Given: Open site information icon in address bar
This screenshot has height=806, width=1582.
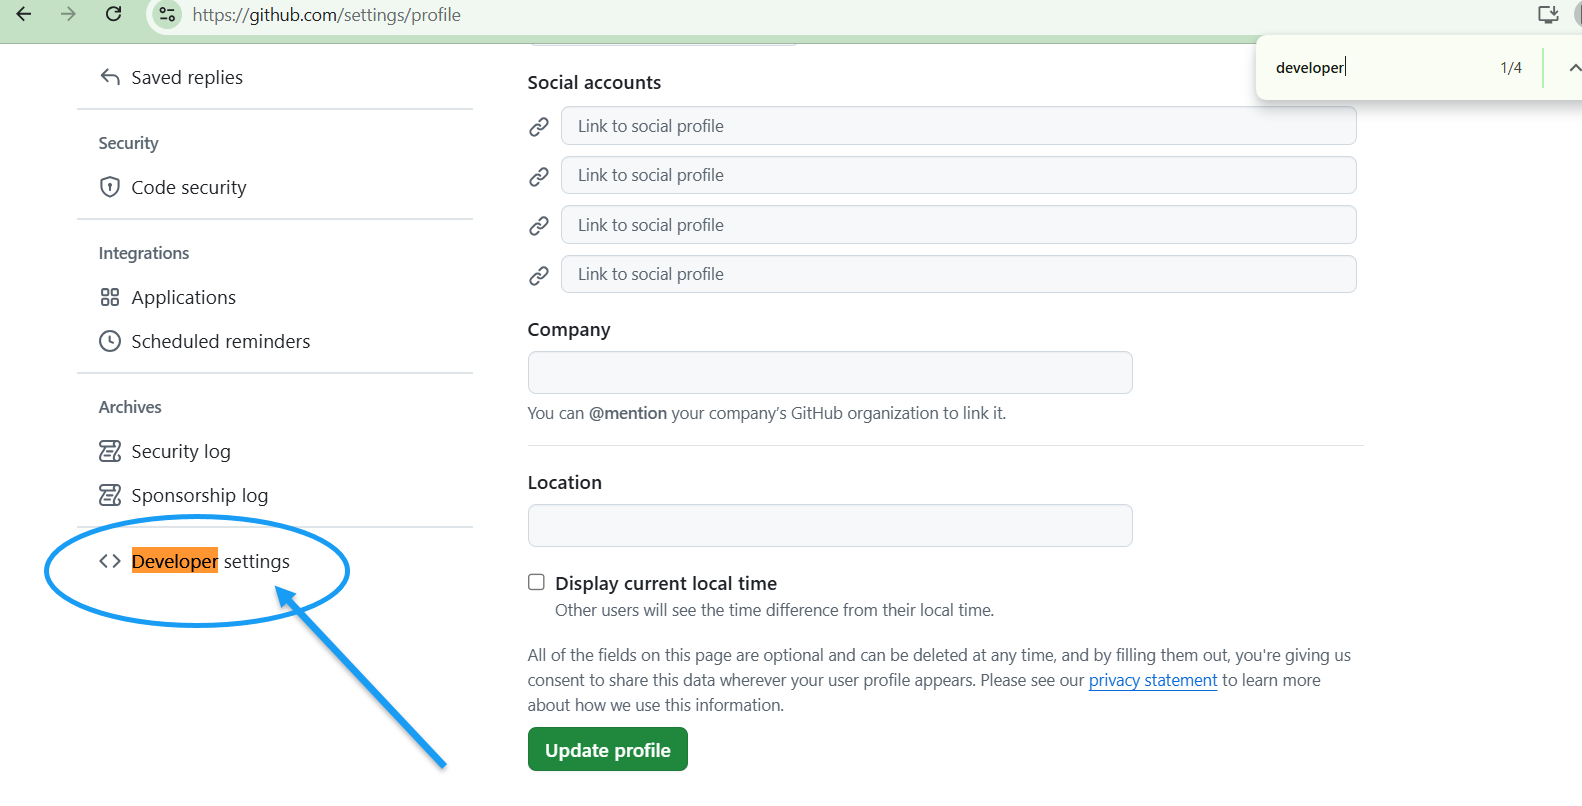Looking at the screenshot, I should coord(167,14).
